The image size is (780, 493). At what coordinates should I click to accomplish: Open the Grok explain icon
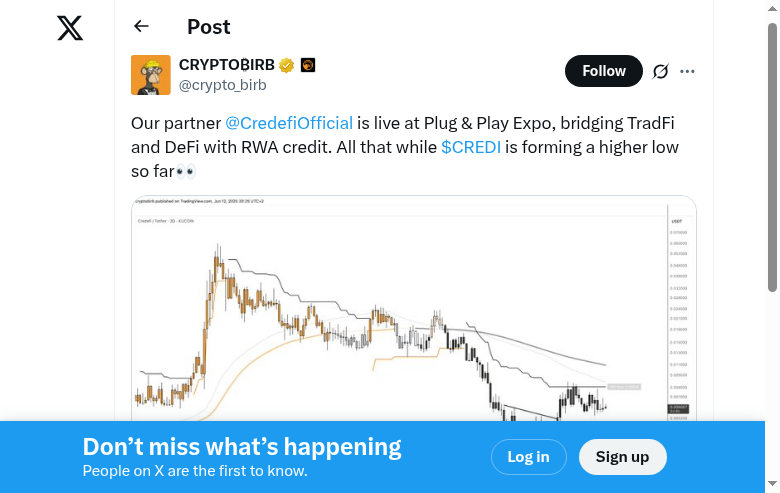pyautogui.click(x=660, y=71)
